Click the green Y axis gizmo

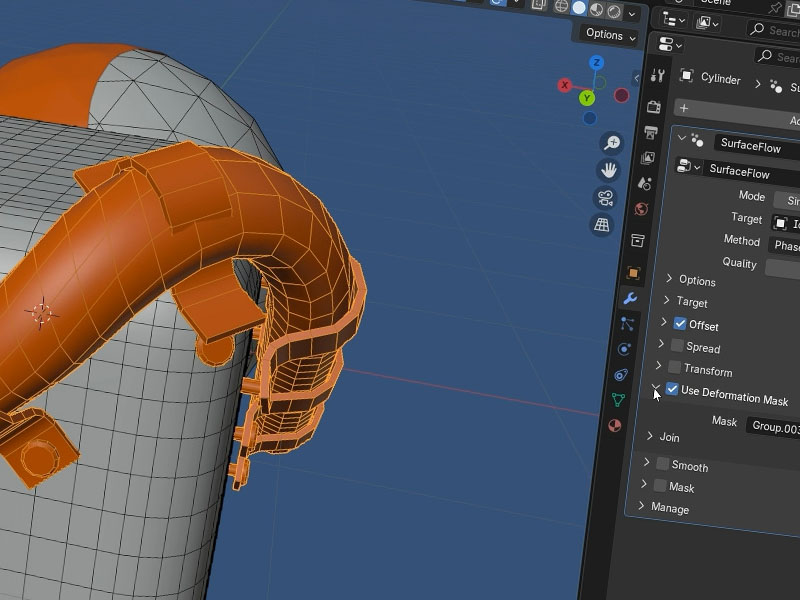587,98
